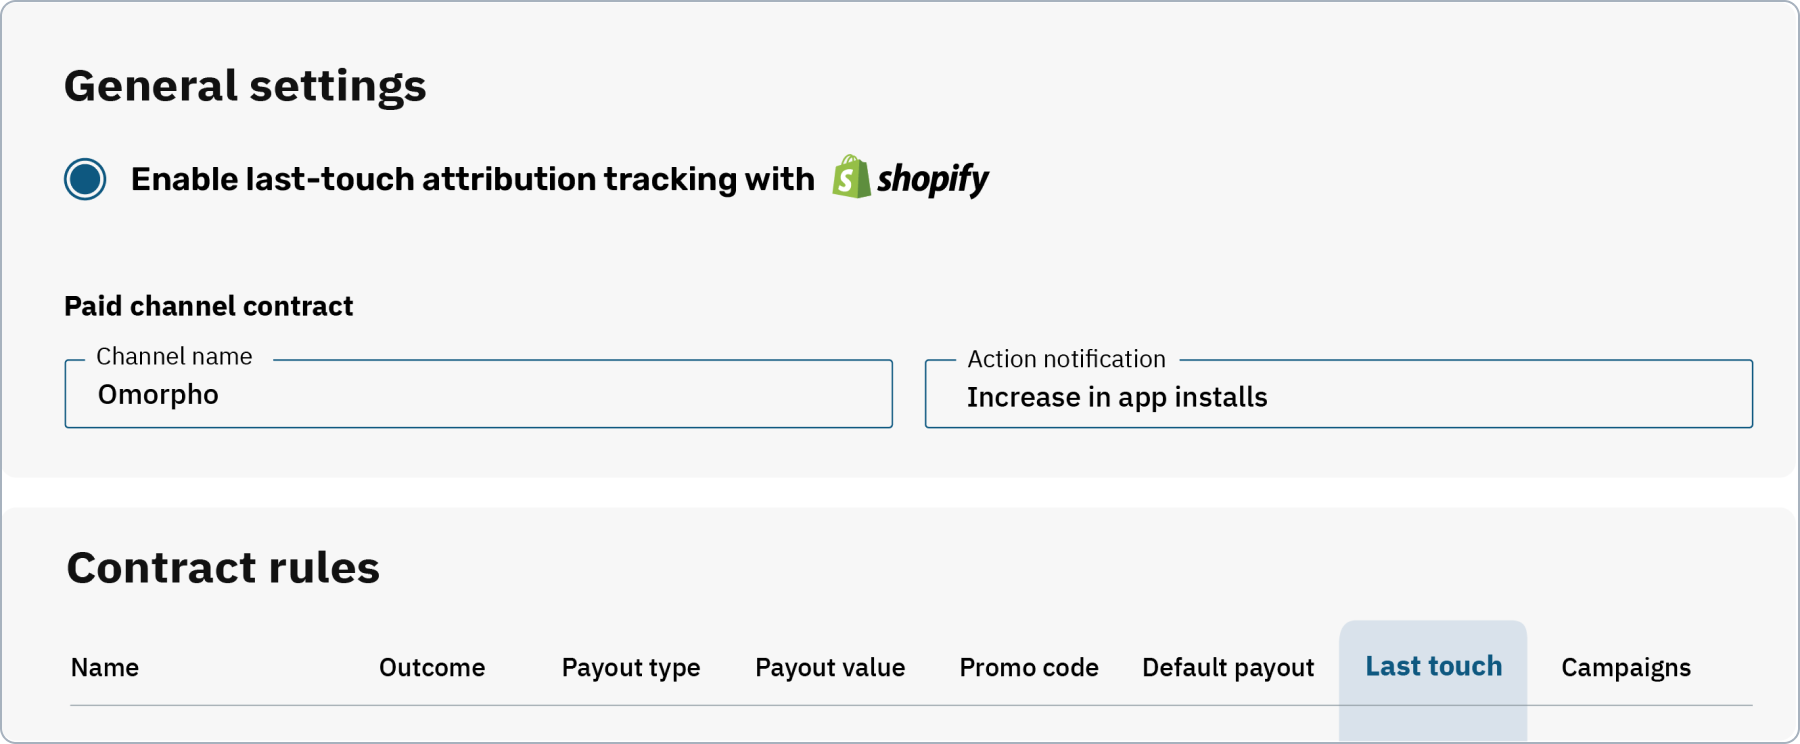
Task: Toggle the last-touch attribution tracking radio button
Action: tap(85, 178)
